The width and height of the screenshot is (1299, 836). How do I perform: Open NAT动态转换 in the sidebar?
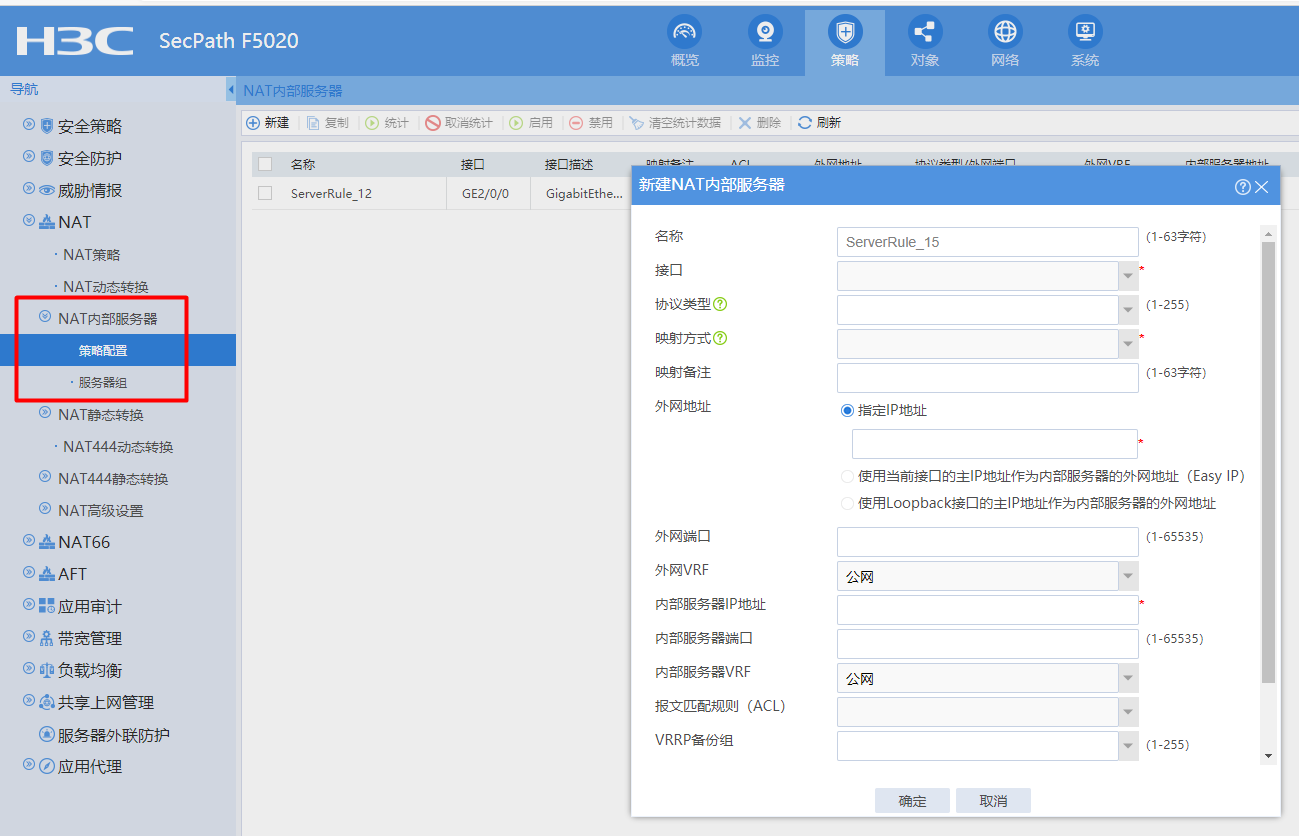point(105,287)
